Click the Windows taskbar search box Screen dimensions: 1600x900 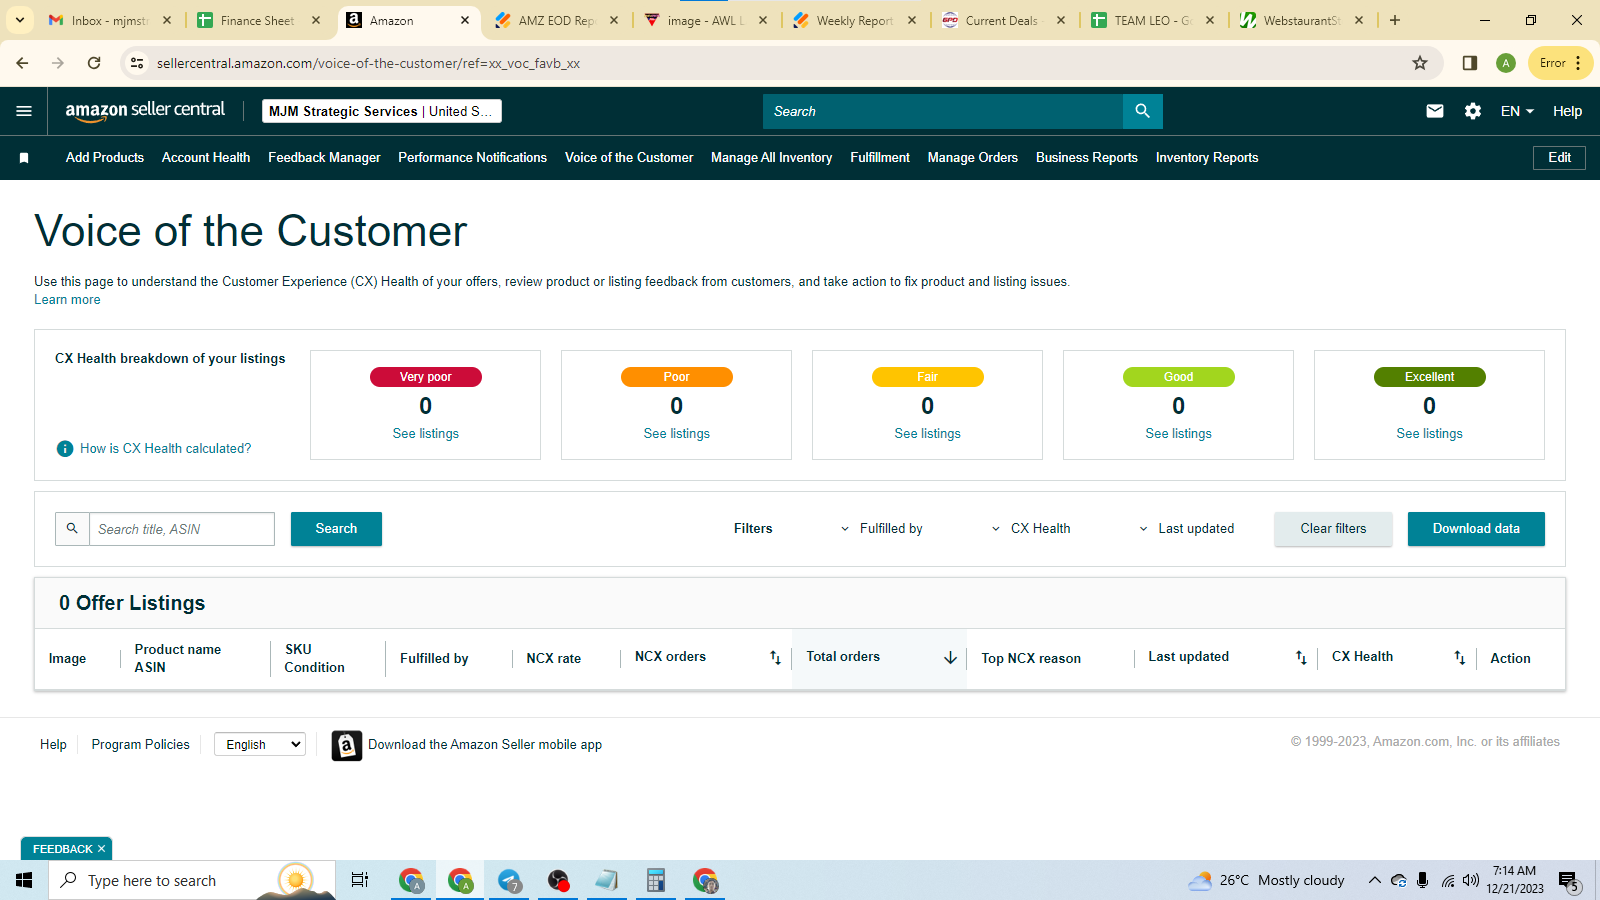[192, 880]
